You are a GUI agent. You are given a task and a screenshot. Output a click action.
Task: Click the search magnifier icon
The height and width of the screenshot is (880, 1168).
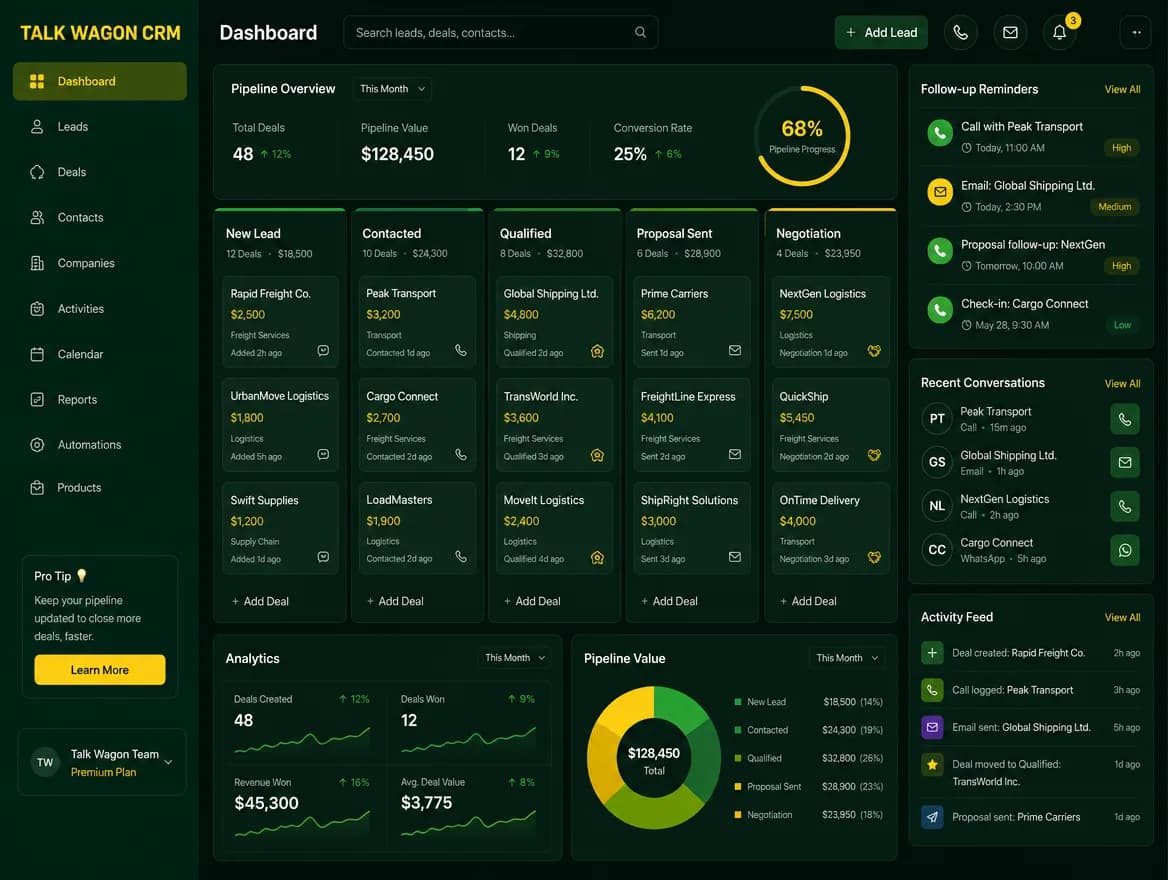[x=640, y=32]
